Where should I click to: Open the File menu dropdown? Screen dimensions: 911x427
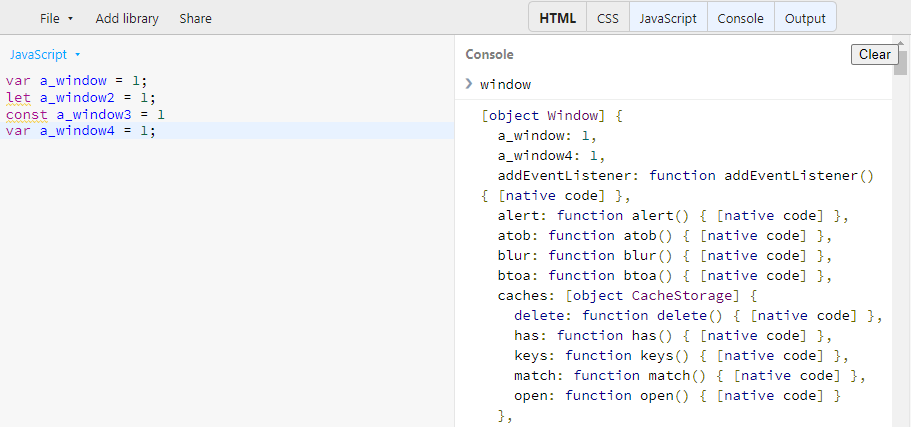point(56,19)
